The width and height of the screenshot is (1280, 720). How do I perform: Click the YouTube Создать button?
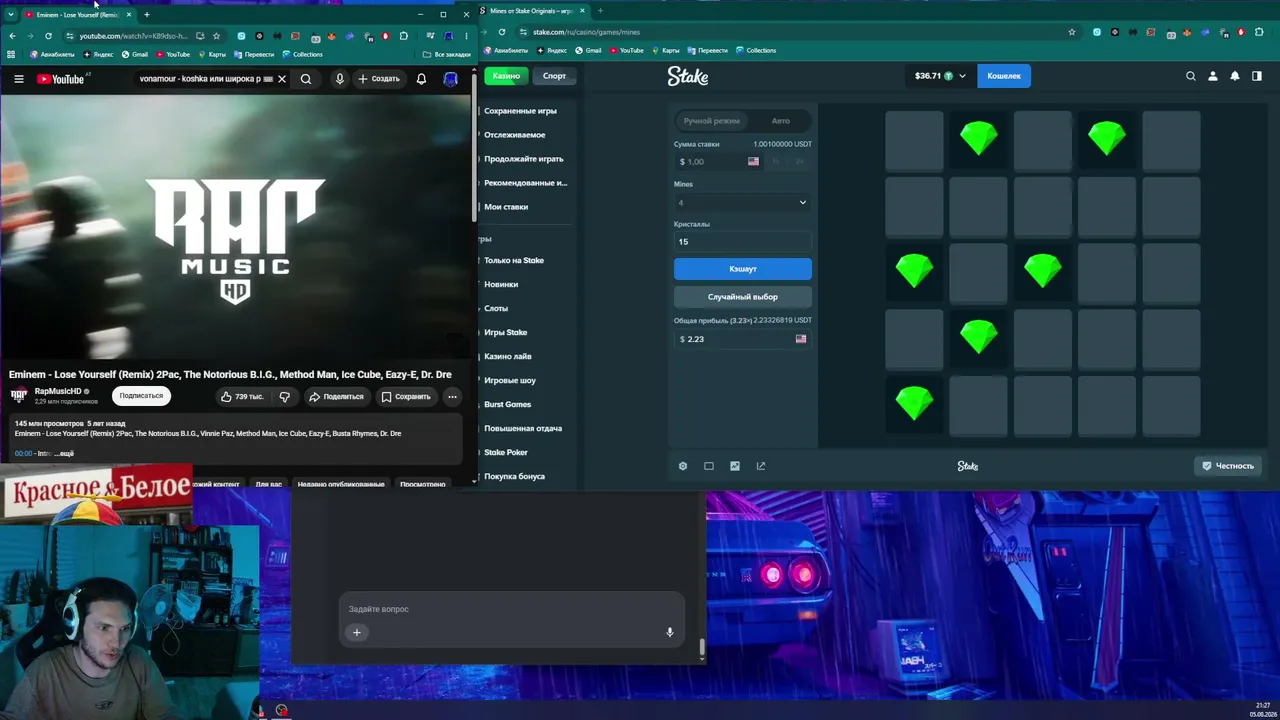(x=379, y=79)
